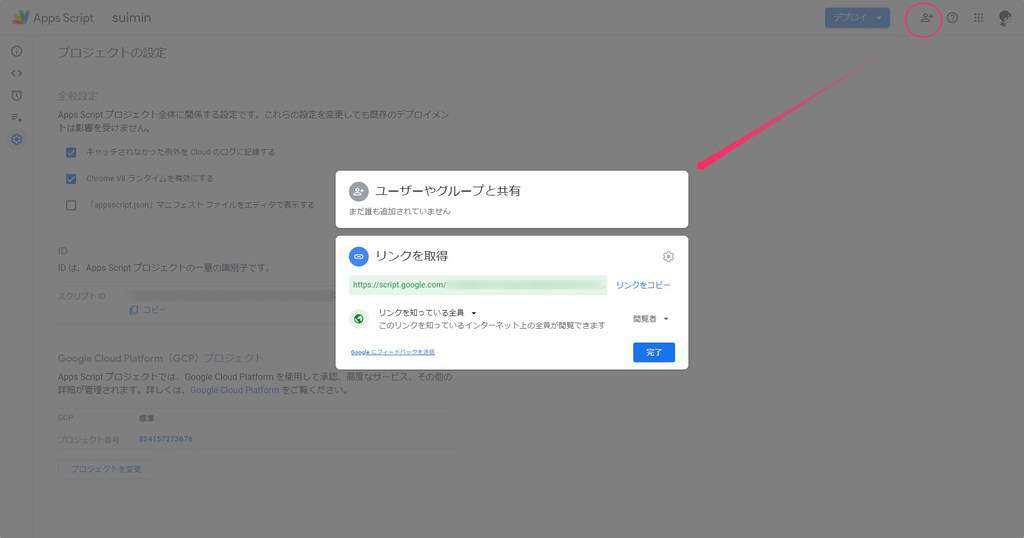This screenshot has width=1024, height=538.
Task: Open the 閲覧者 role dropdown
Action: tap(650, 319)
